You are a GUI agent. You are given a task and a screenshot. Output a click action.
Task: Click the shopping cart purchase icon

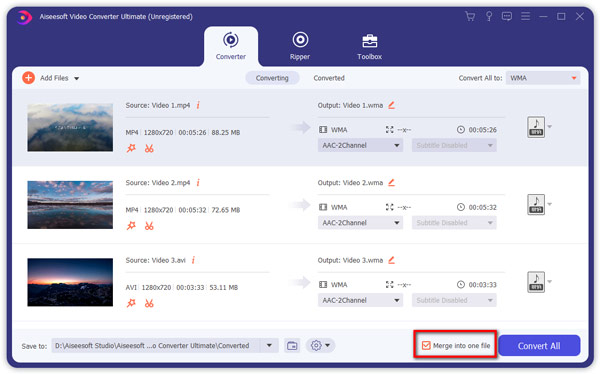click(470, 16)
